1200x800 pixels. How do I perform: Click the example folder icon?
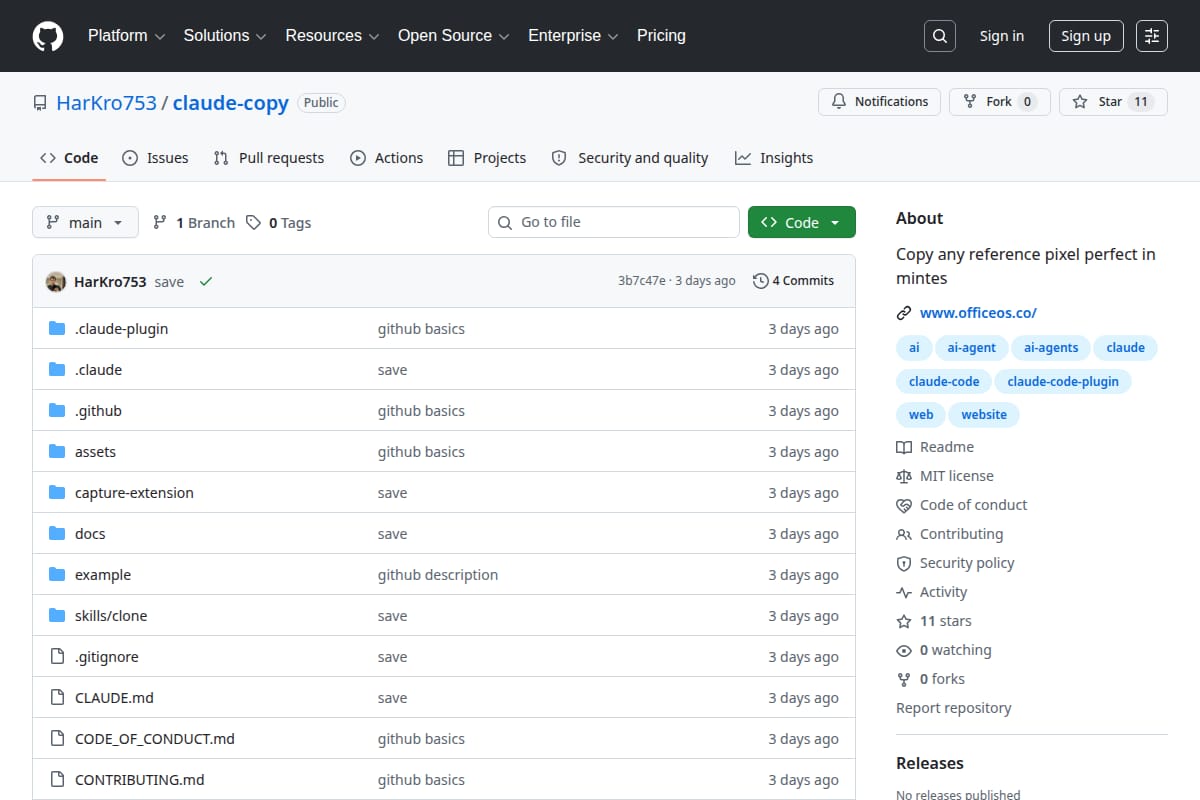[x=57, y=575]
